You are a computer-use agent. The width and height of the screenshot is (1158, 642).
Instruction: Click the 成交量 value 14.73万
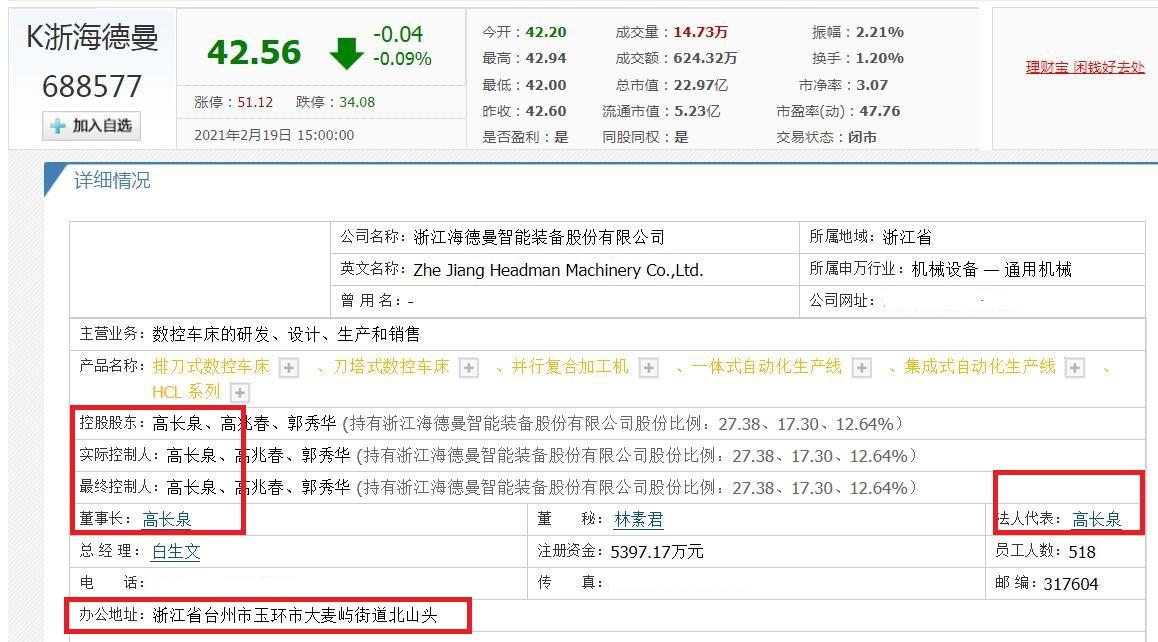pyautogui.click(x=701, y=32)
